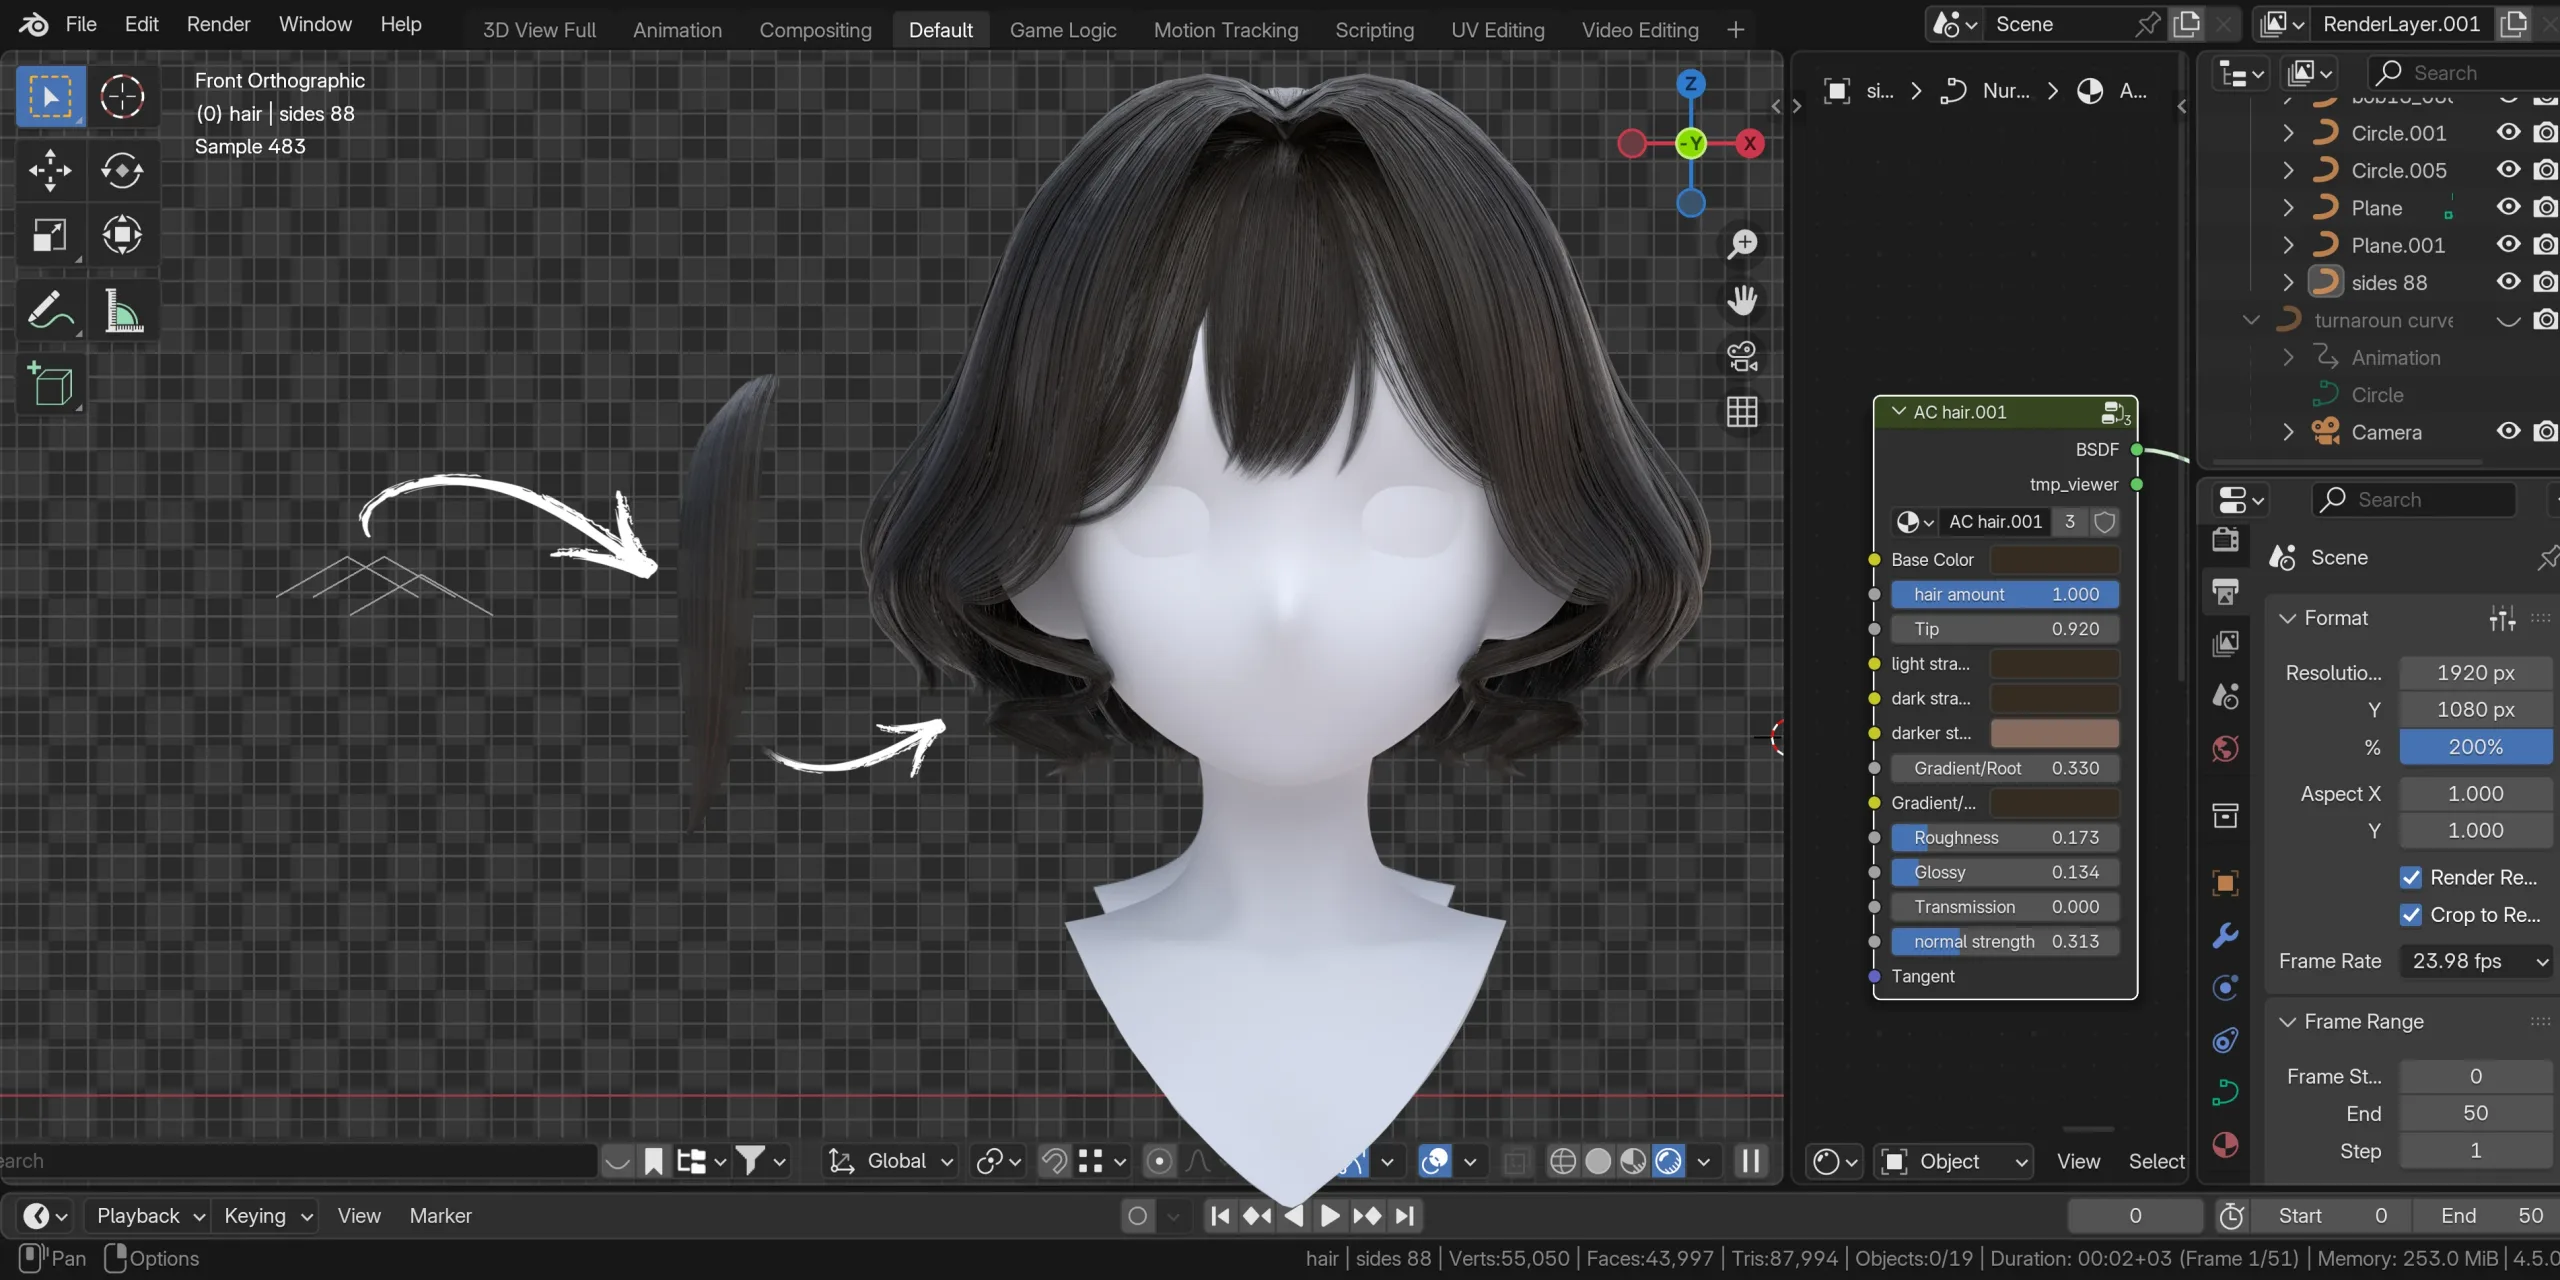Select the Rotate tool in the toolbar
The image size is (2560, 1280).
pos(123,170)
